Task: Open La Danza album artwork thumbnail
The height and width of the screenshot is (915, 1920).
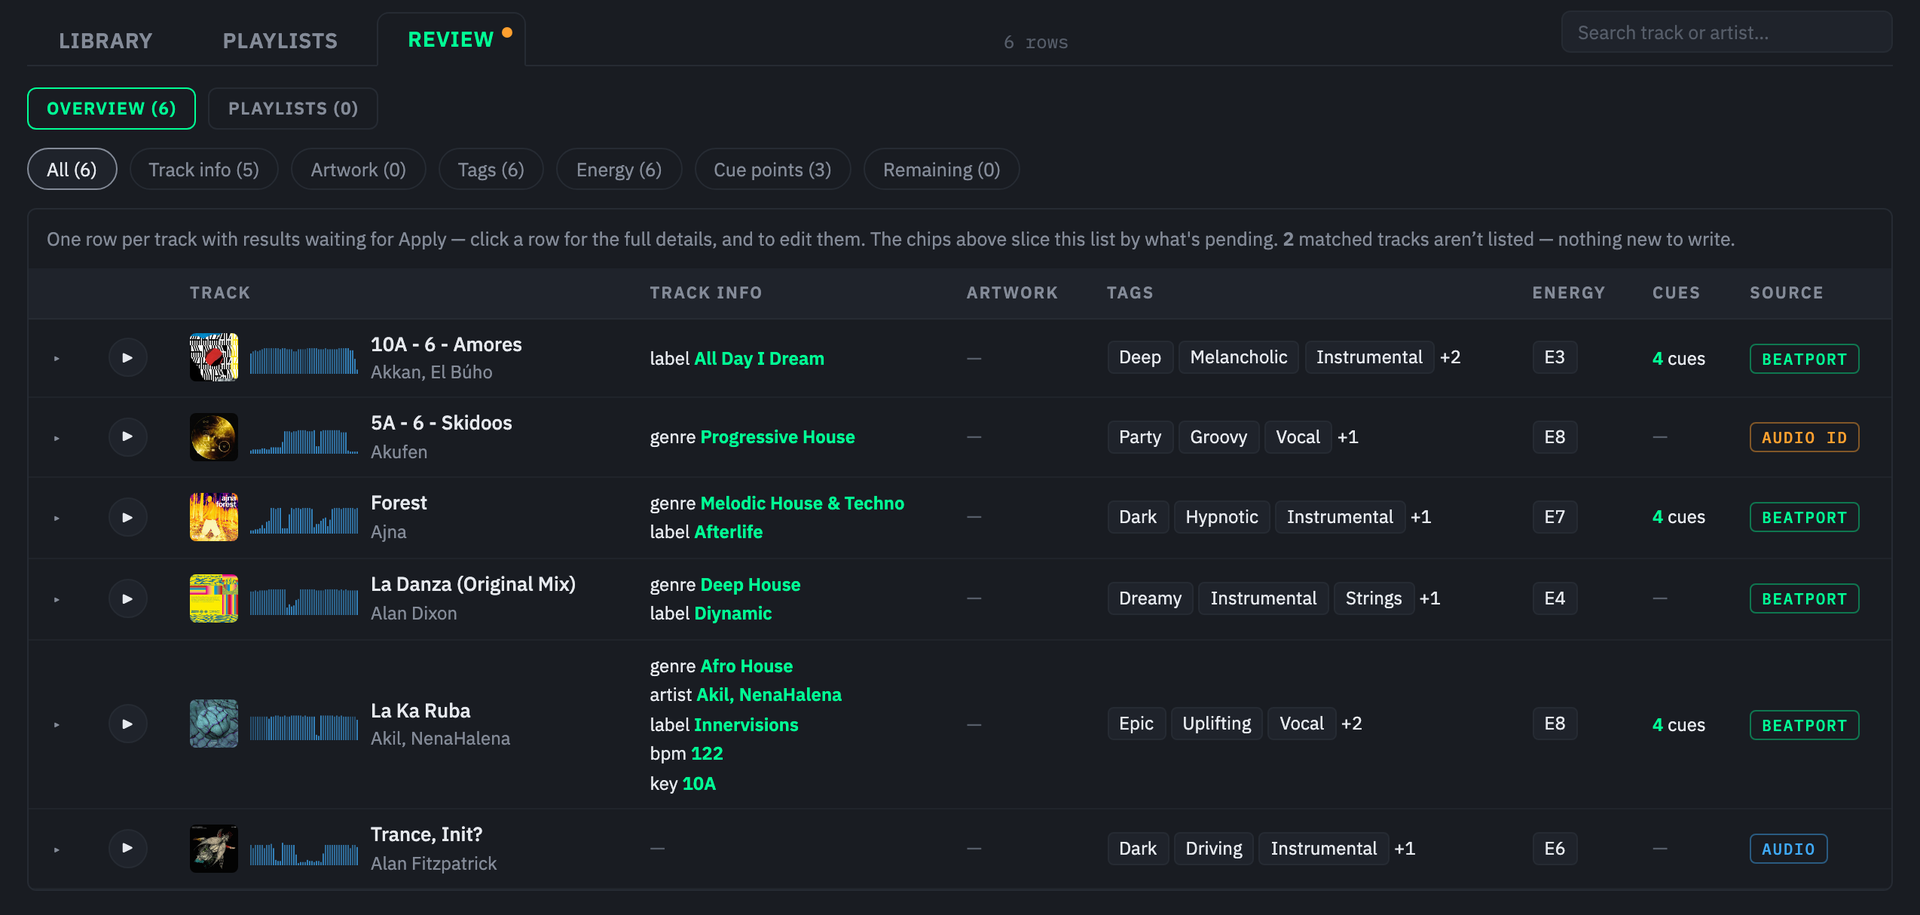Action: 214,598
